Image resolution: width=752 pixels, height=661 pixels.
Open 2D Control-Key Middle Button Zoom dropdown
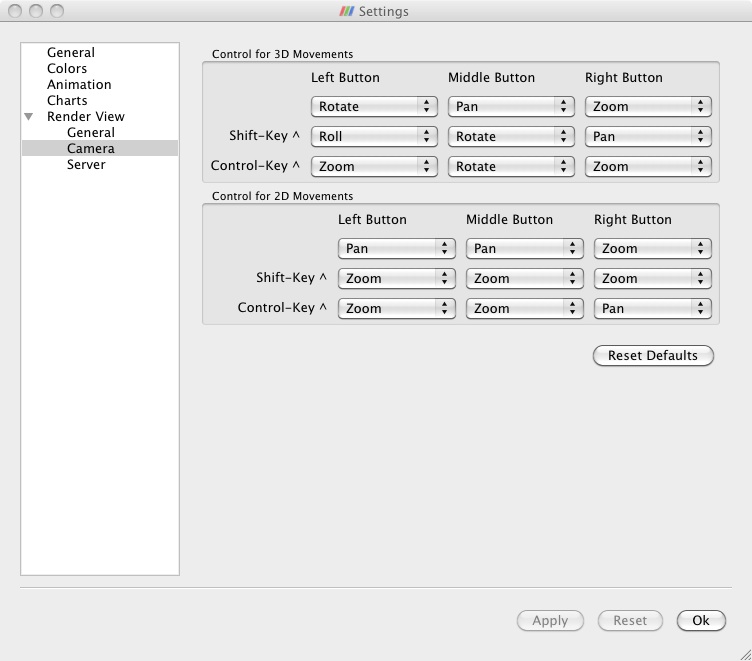pyautogui.click(x=525, y=308)
